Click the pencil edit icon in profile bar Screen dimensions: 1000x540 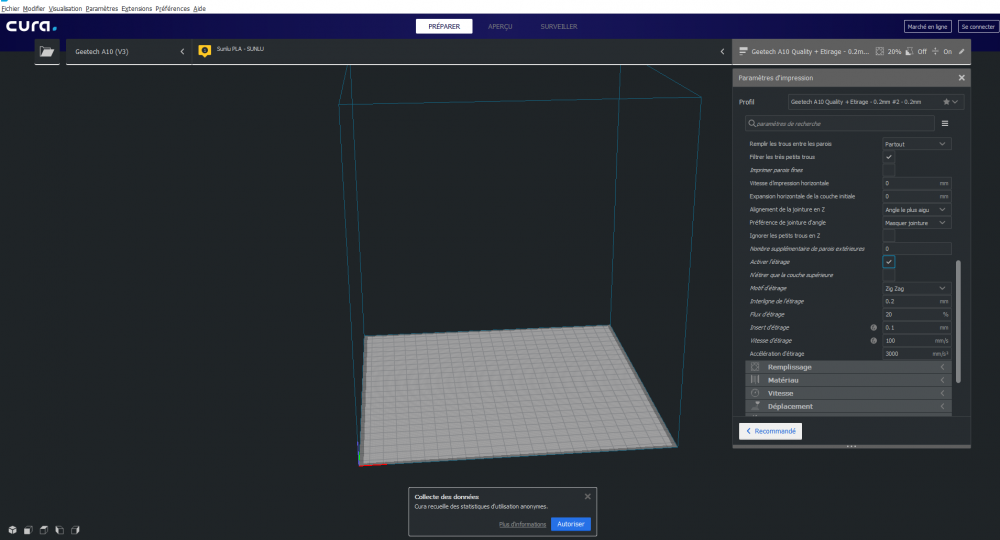[962, 52]
